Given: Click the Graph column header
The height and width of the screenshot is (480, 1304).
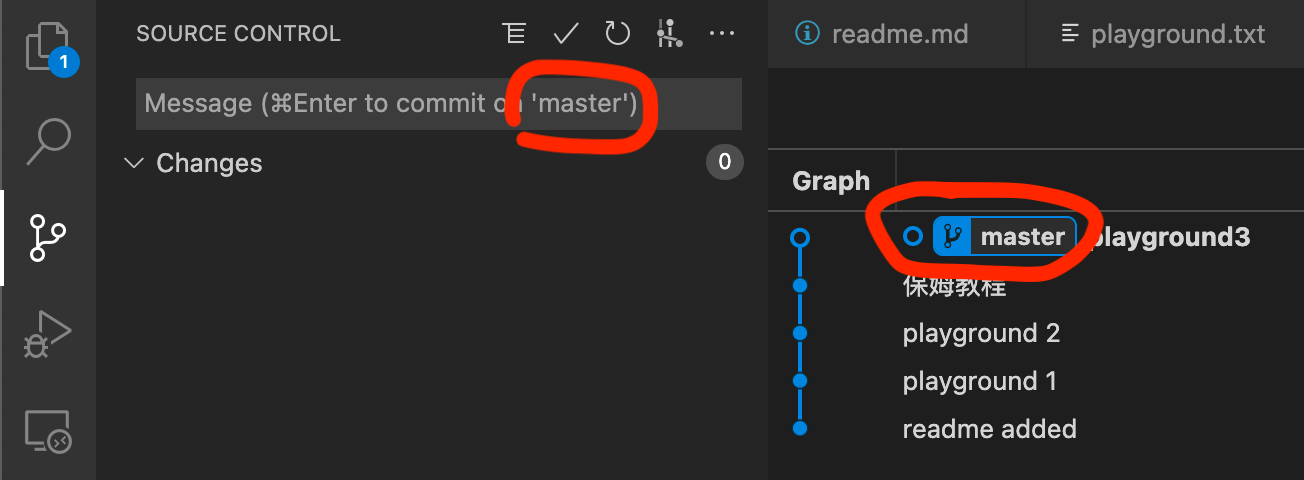Looking at the screenshot, I should coord(831,181).
